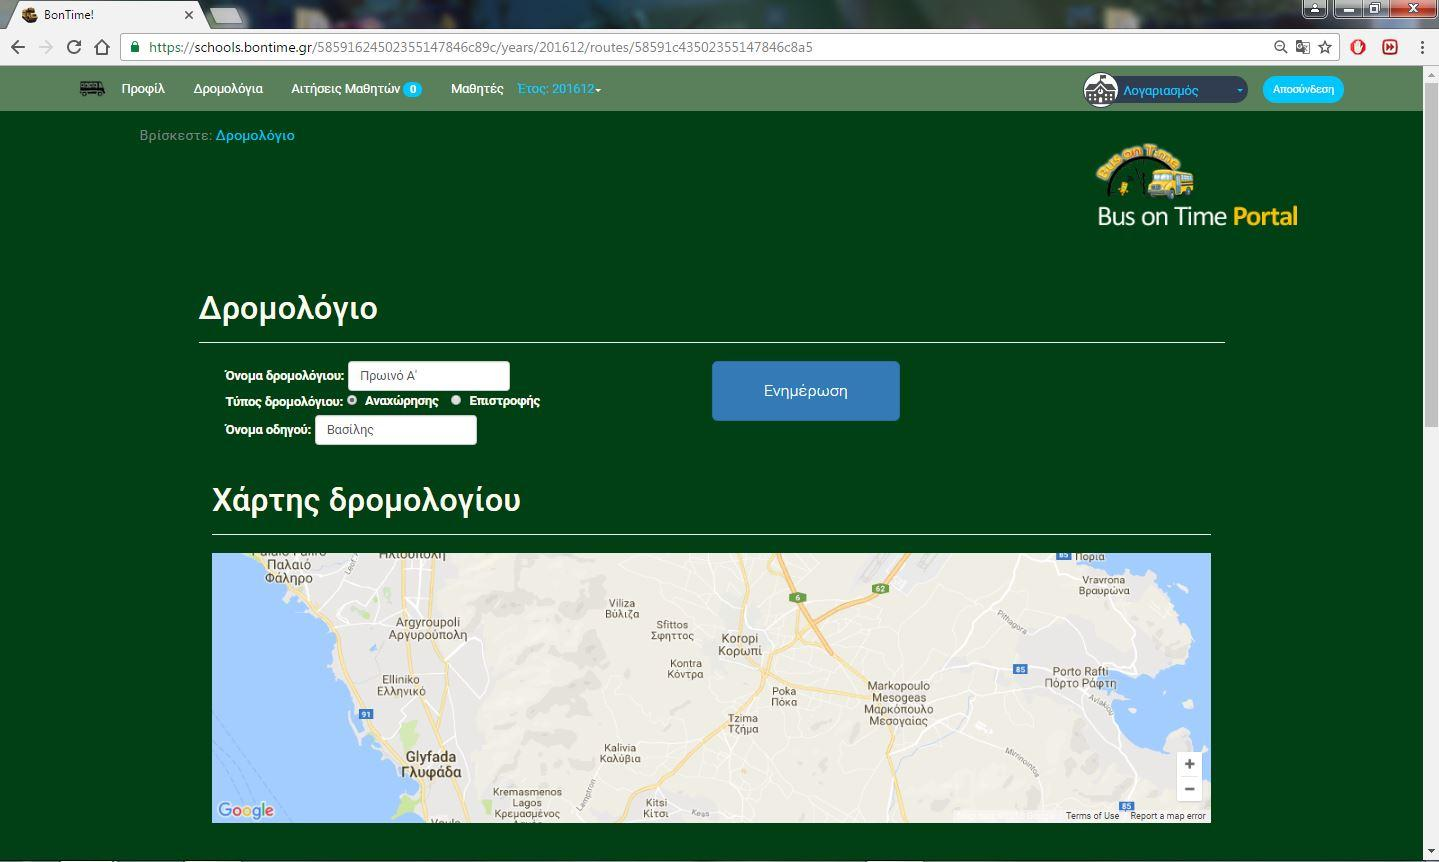Click the green secure padlock icon
The height and width of the screenshot is (862, 1439).
pyautogui.click(x=135, y=47)
